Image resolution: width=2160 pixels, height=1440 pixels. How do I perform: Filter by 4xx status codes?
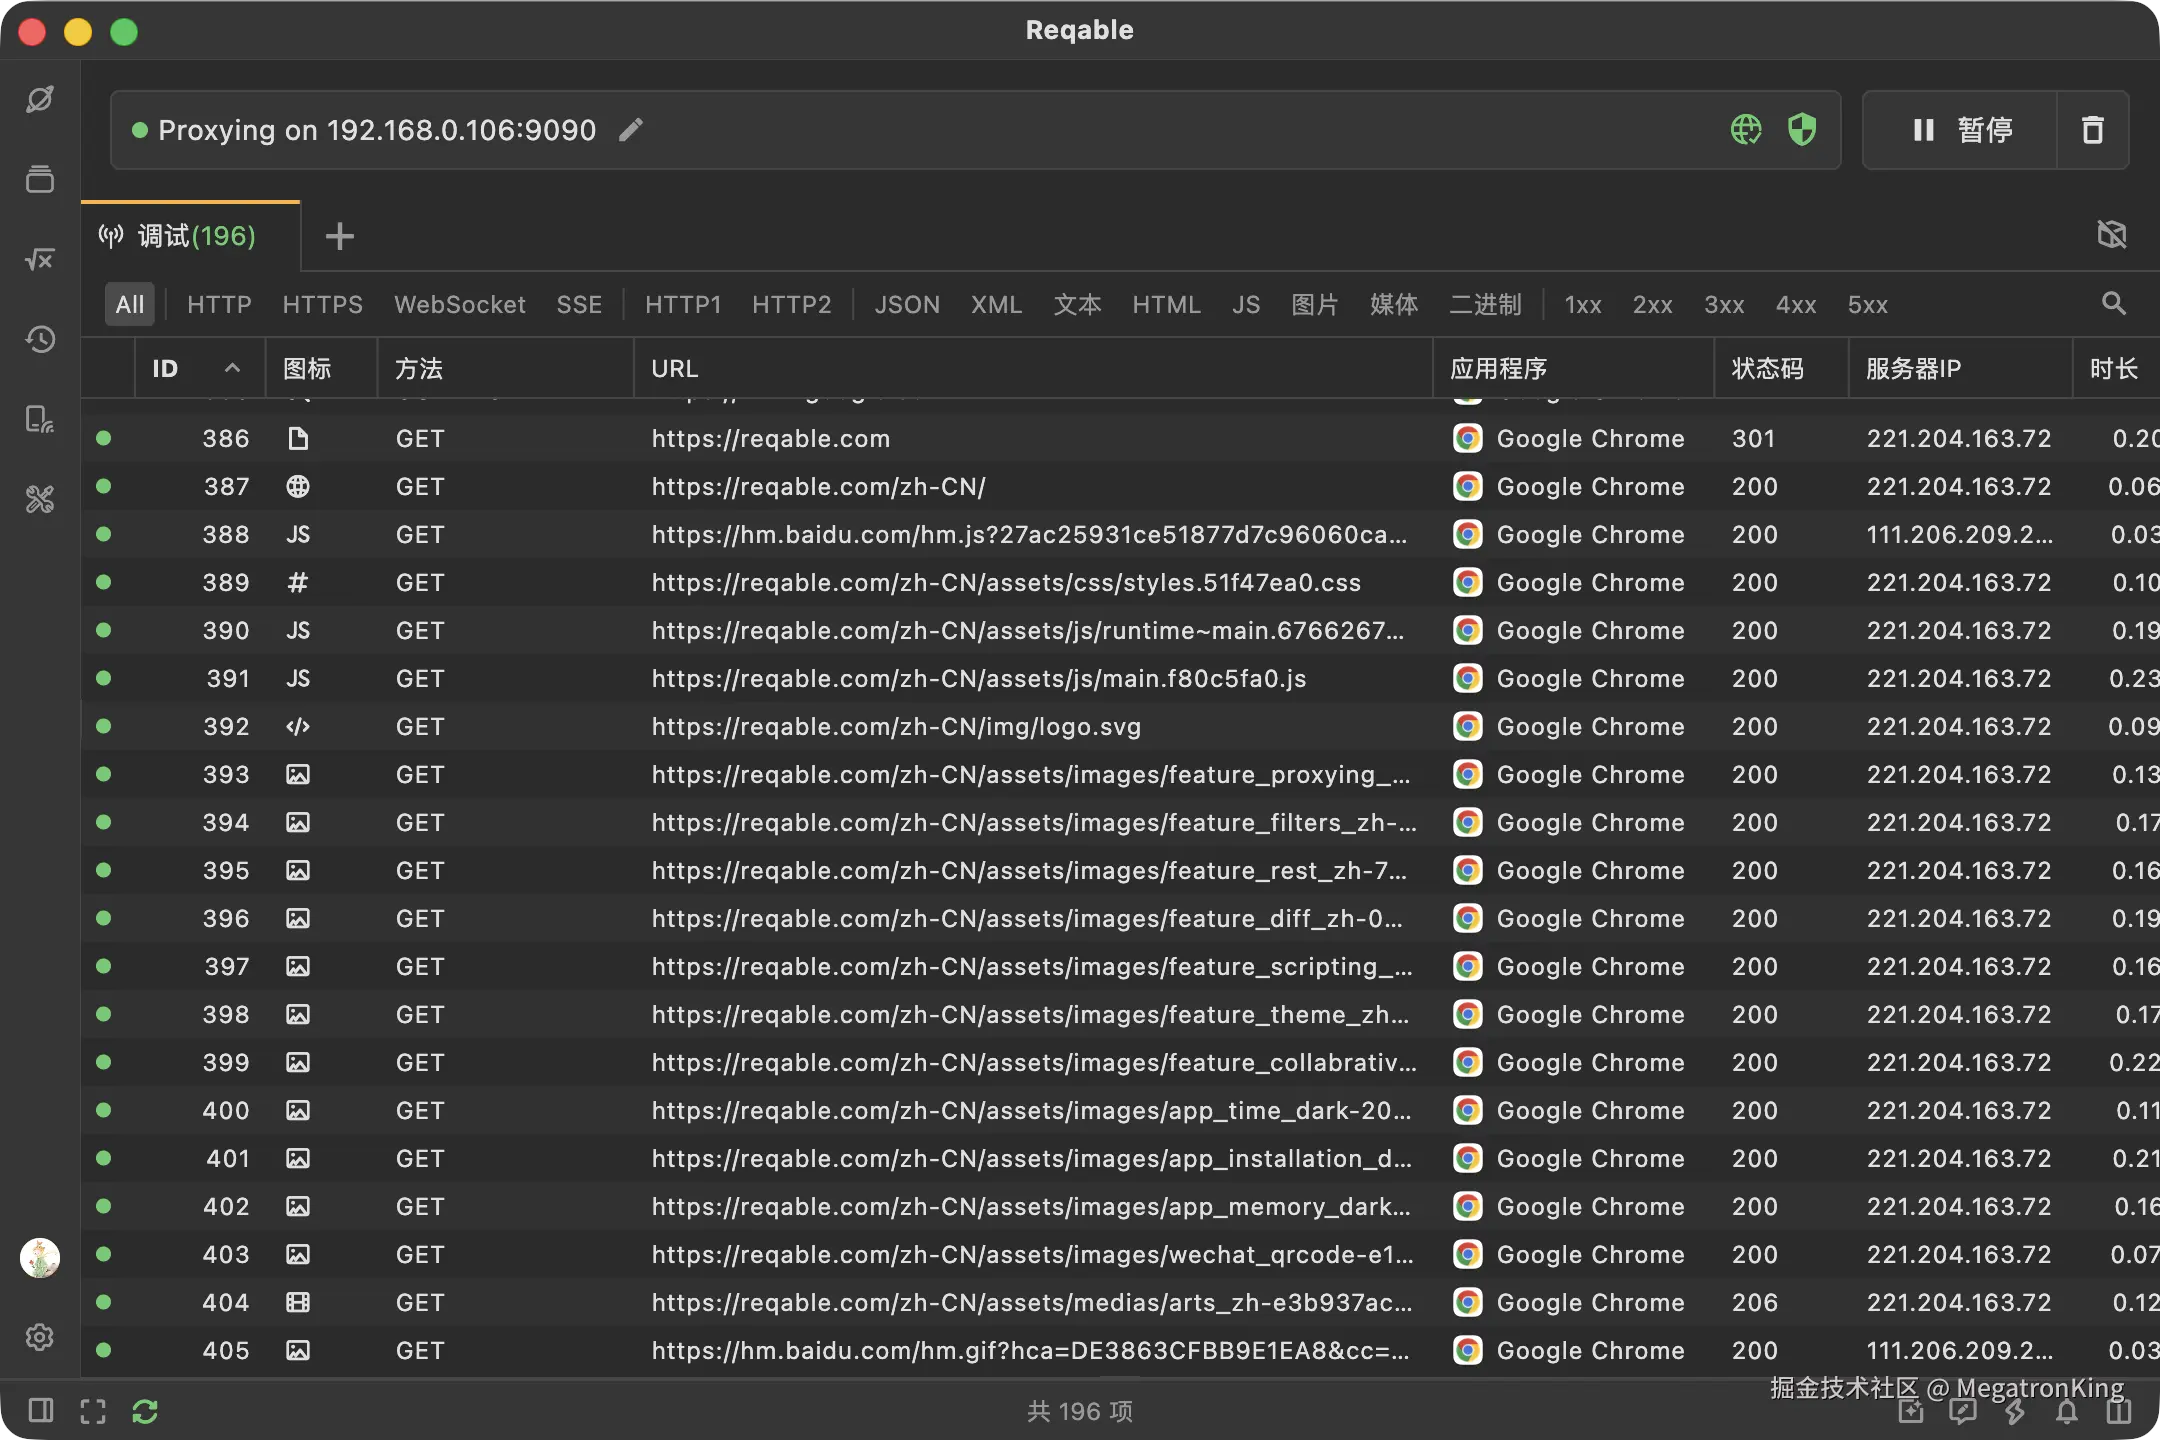(x=1796, y=305)
